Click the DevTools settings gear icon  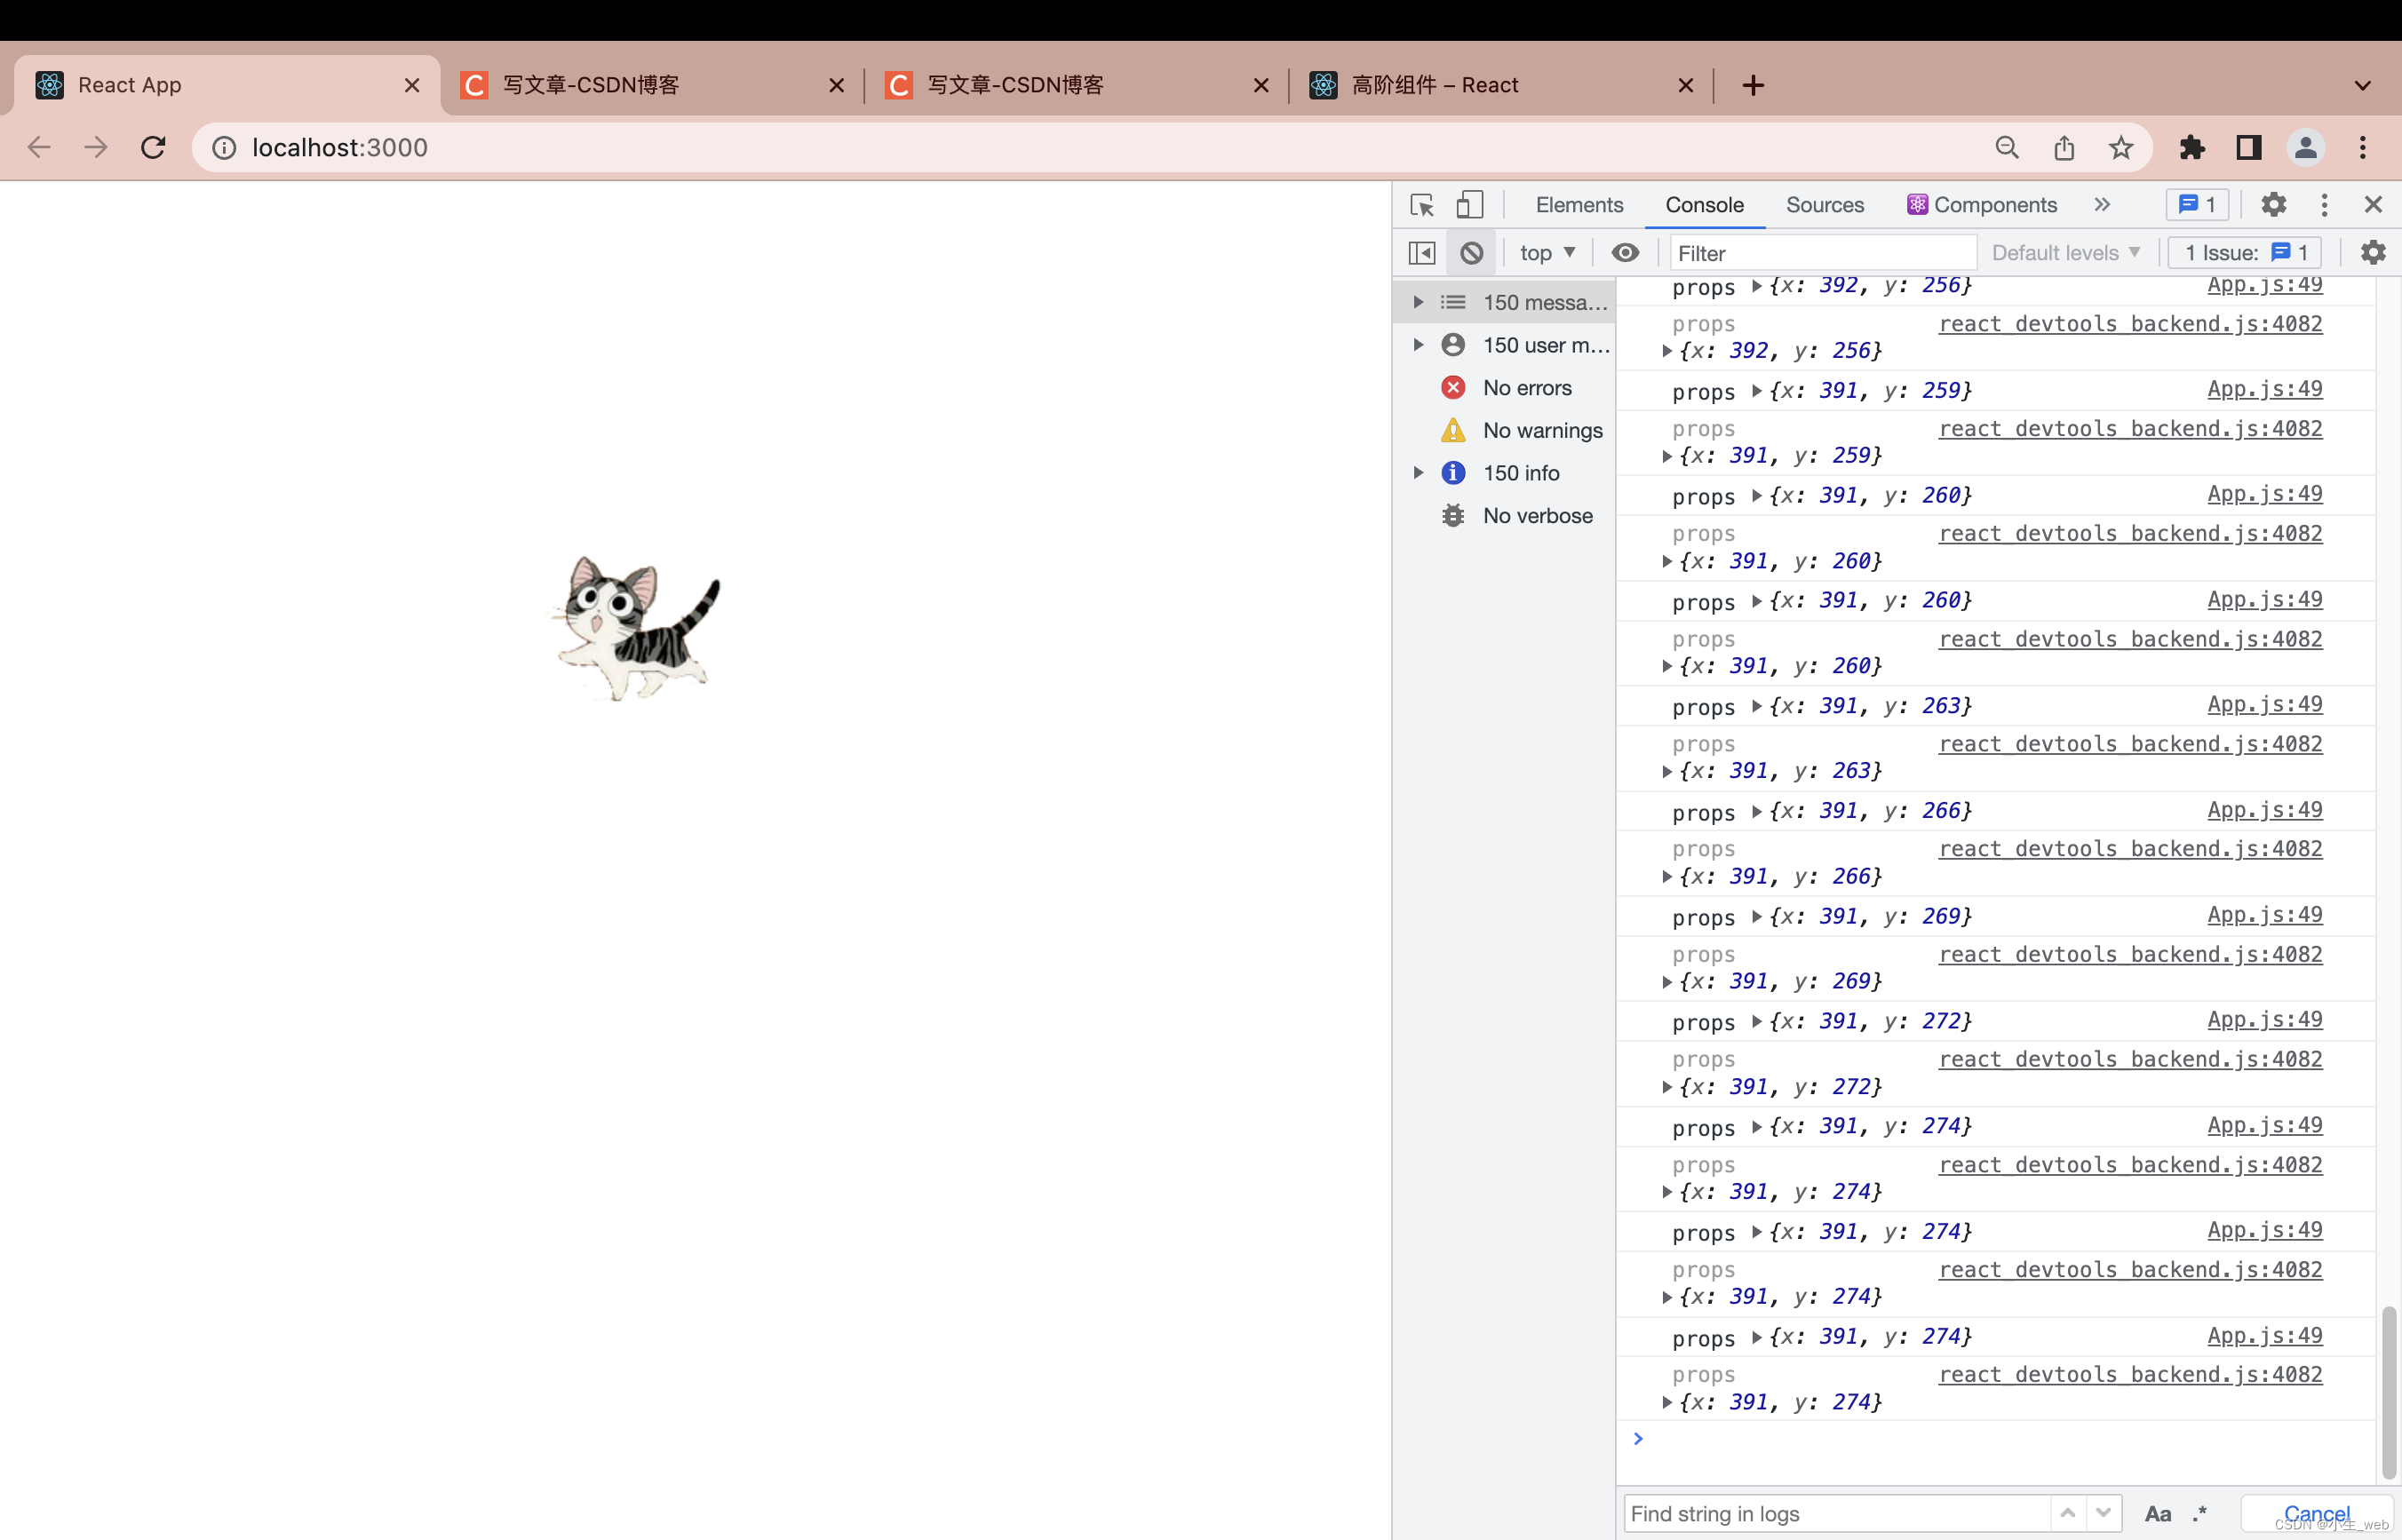point(2274,205)
